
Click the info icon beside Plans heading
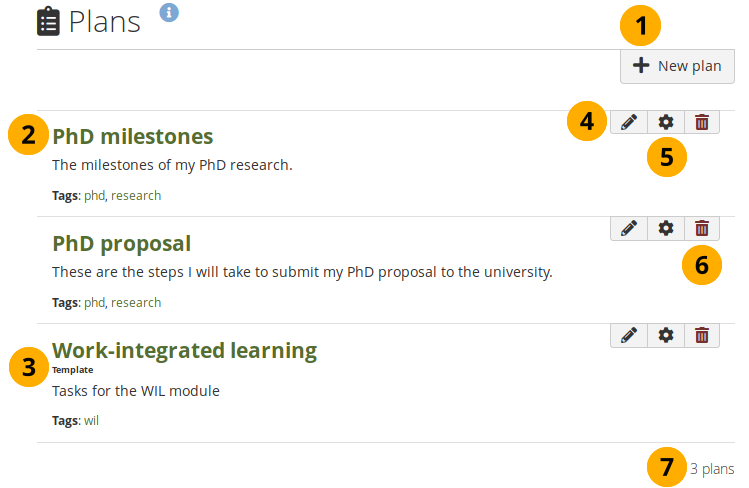[x=169, y=13]
